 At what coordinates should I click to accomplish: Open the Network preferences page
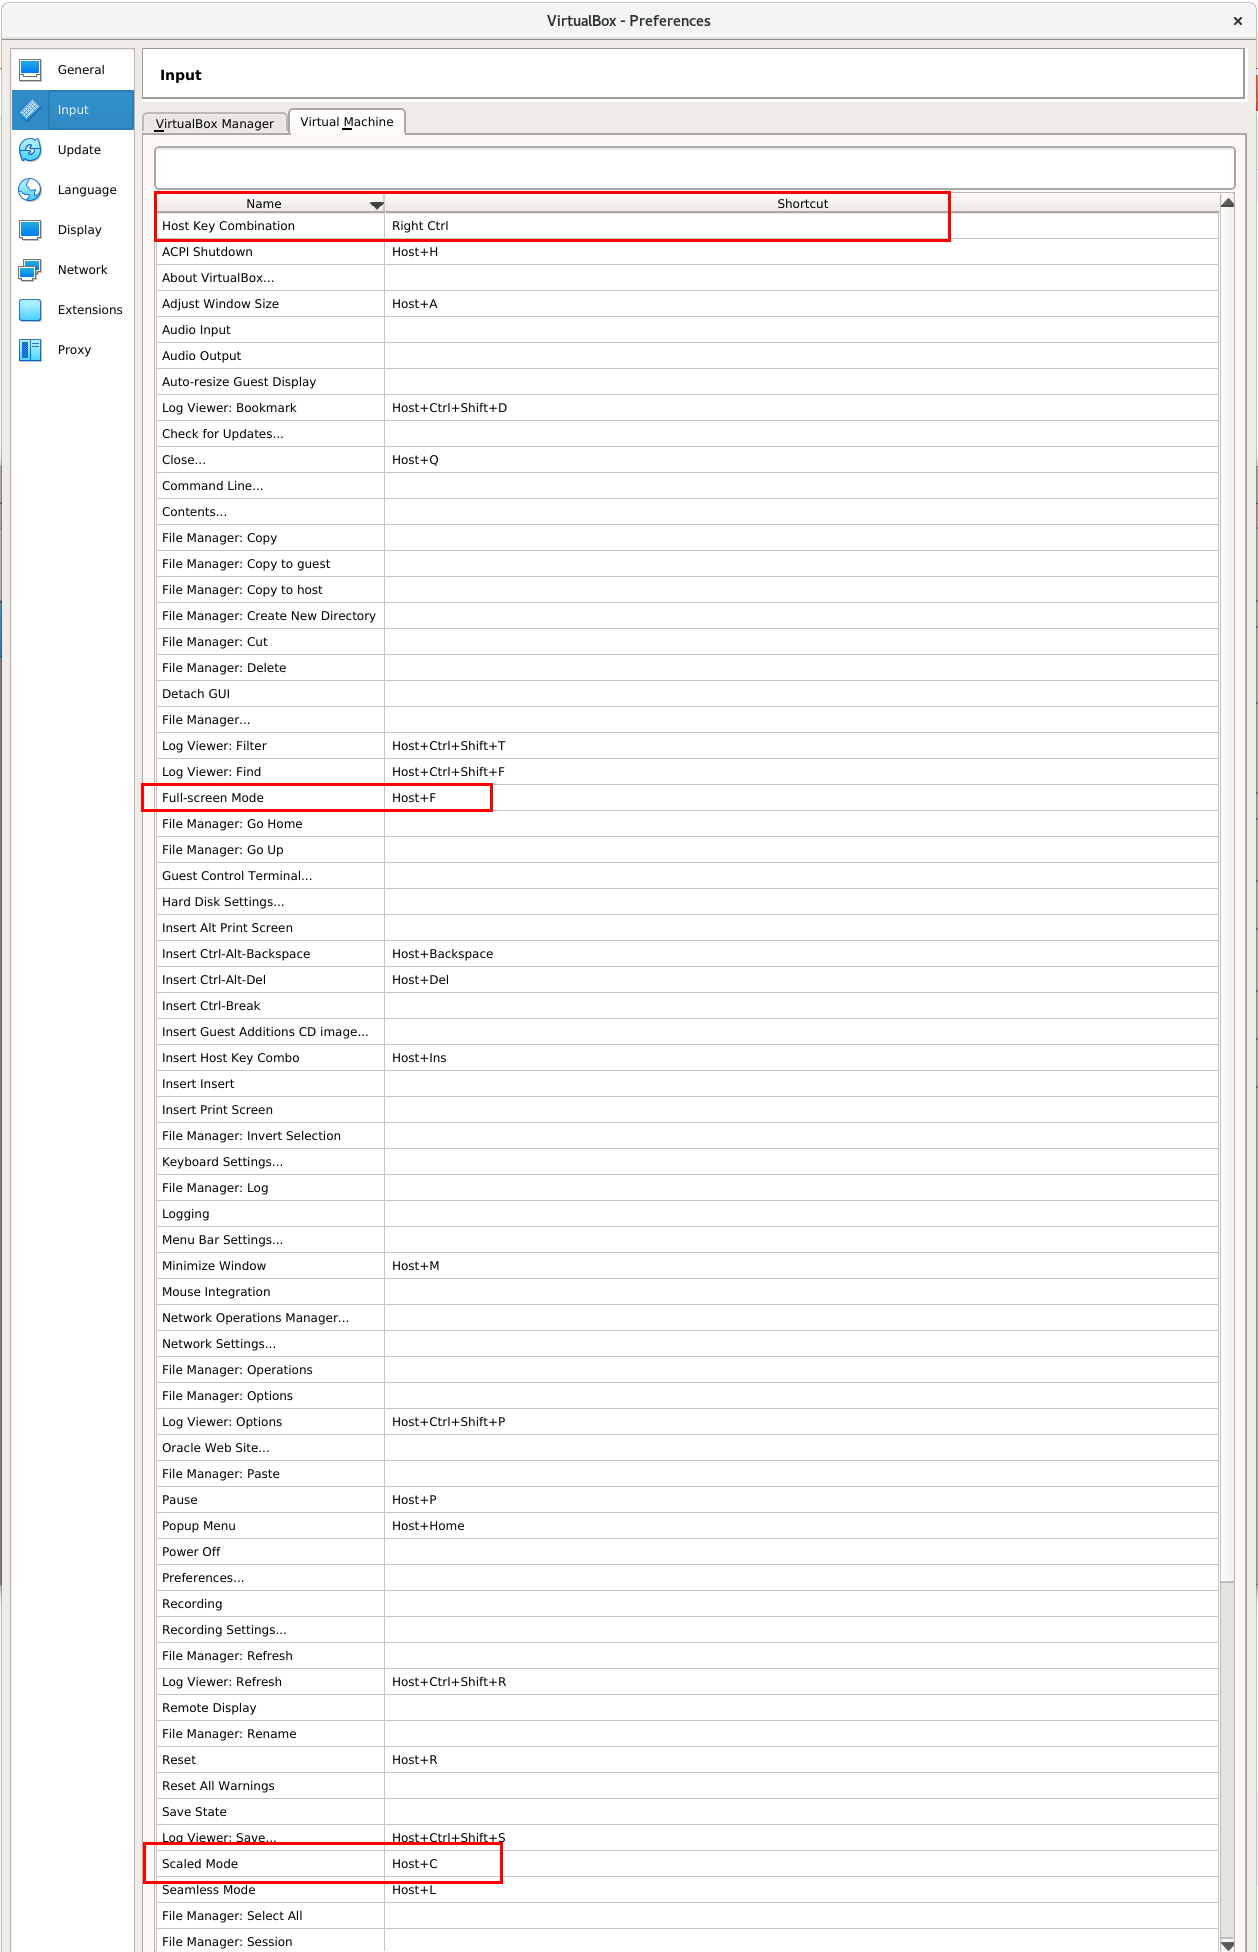pos(73,270)
